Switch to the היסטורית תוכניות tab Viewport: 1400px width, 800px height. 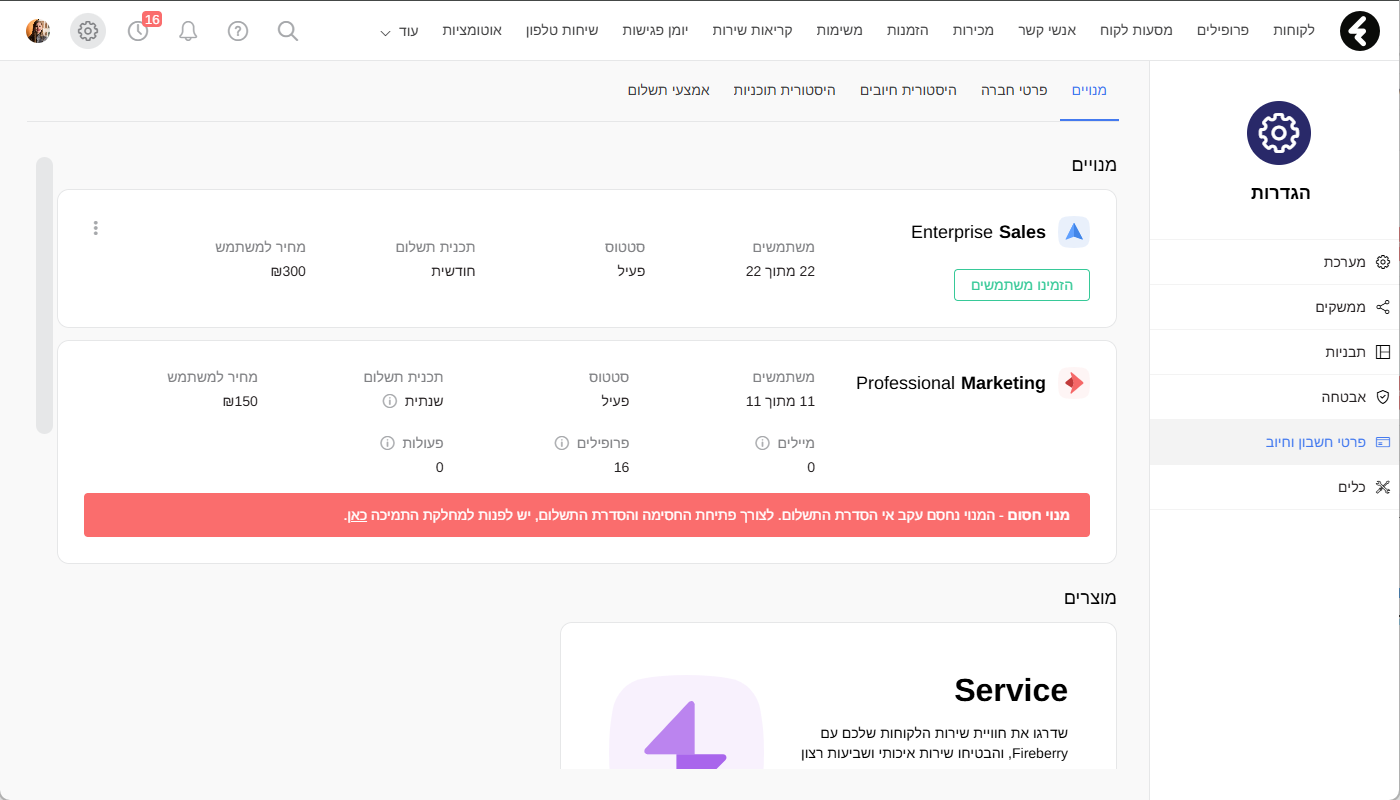784,90
